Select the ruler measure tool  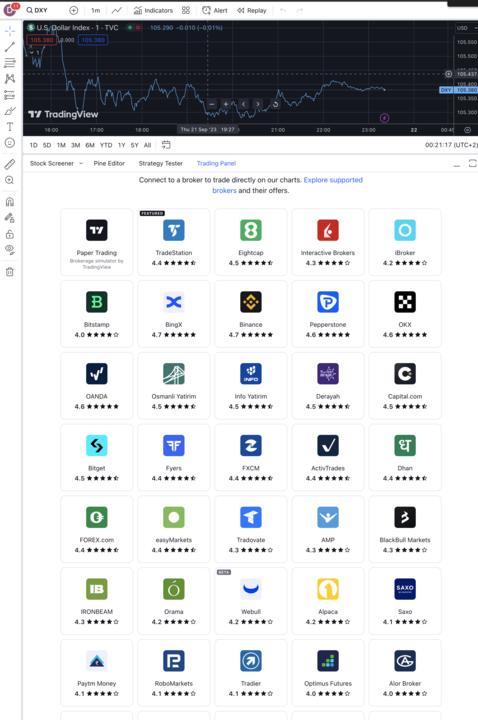[10, 164]
